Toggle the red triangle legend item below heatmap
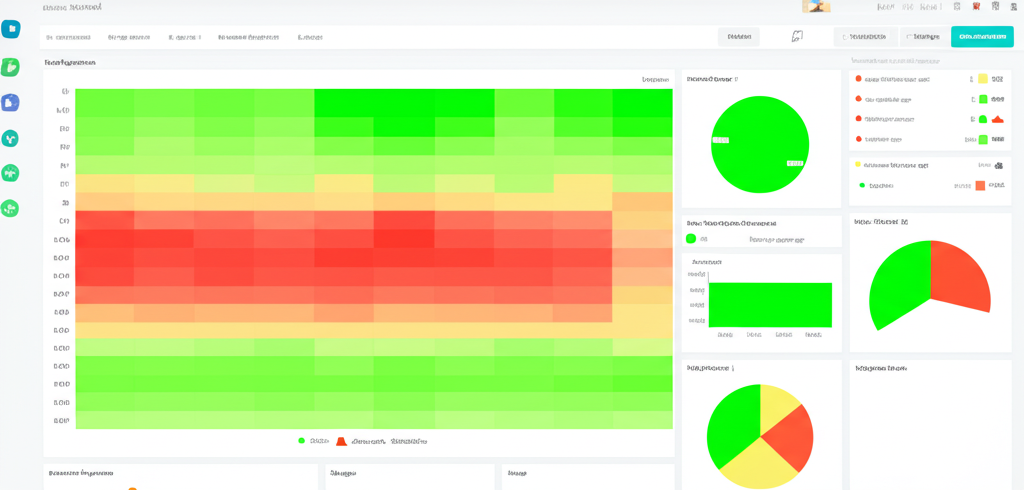The image size is (1024, 490). pos(341,440)
